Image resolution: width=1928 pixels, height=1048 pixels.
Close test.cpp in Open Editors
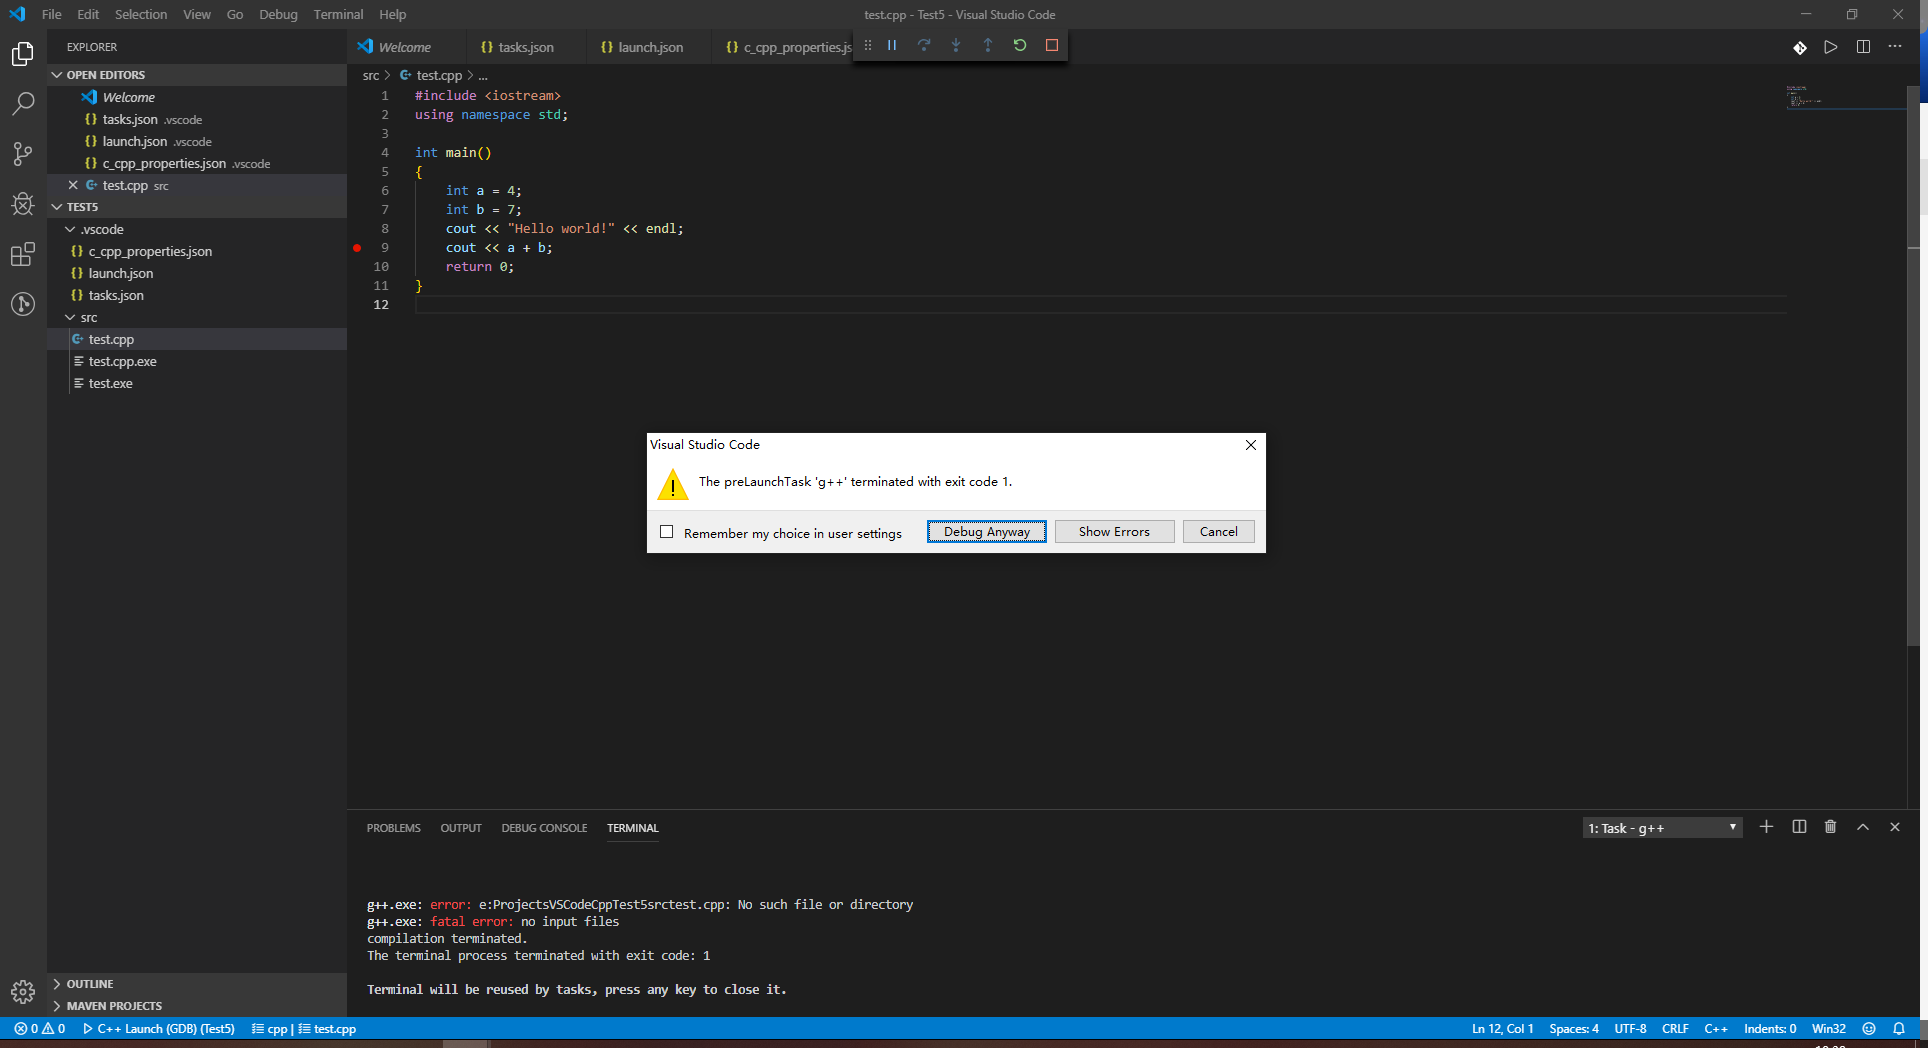tap(73, 185)
